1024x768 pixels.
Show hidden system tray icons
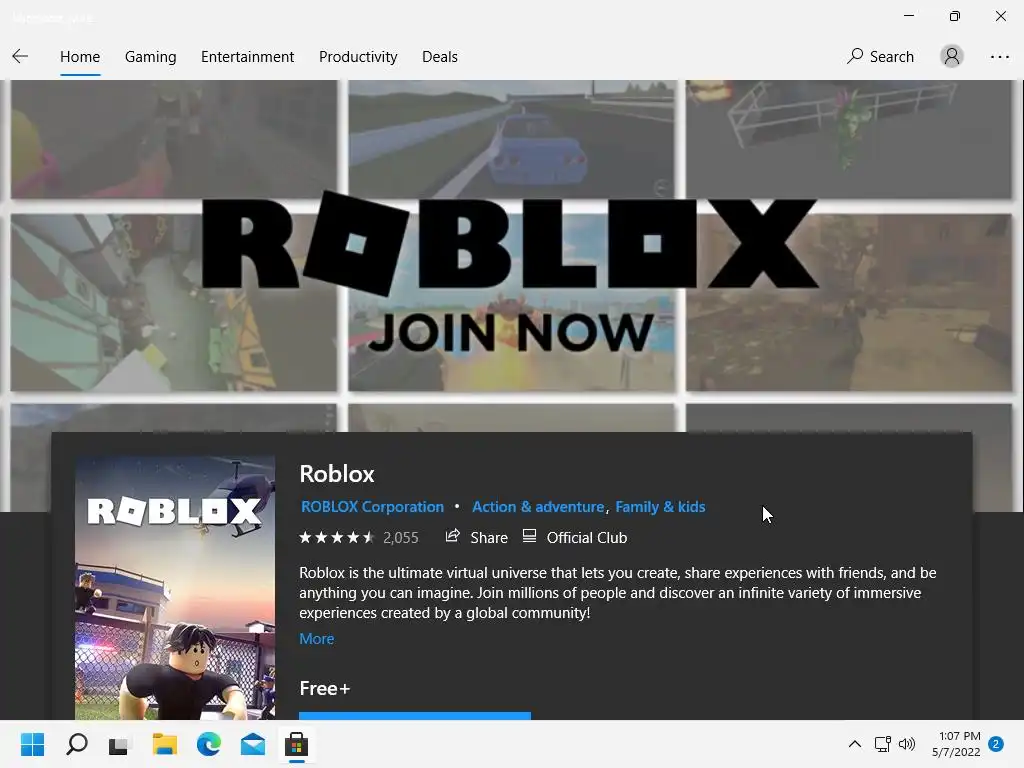pos(854,744)
